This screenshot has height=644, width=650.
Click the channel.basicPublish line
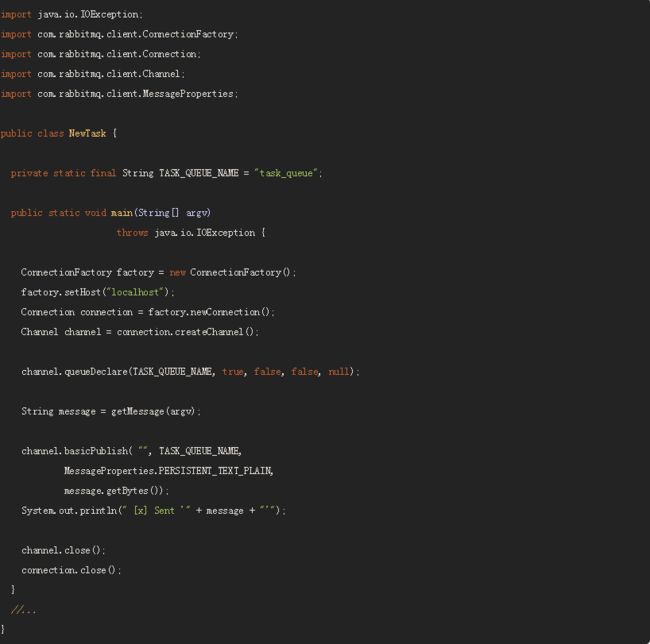131,451
